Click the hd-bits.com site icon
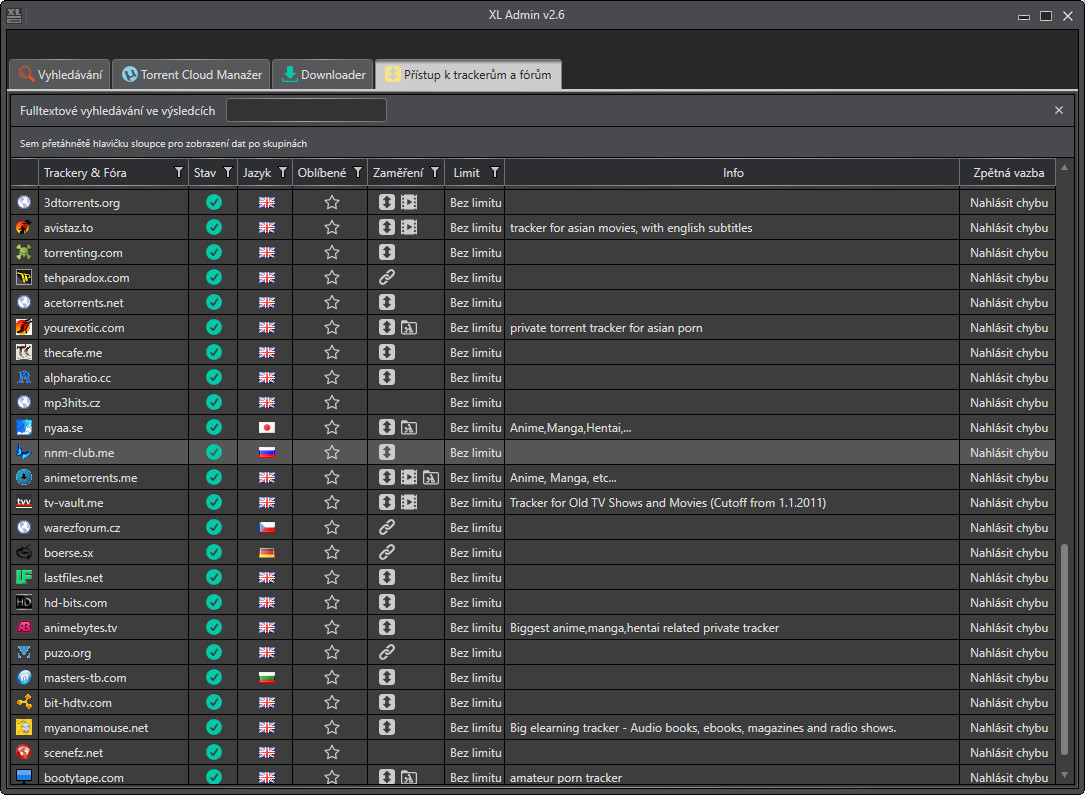The height and width of the screenshot is (795, 1085). pos(24,602)
